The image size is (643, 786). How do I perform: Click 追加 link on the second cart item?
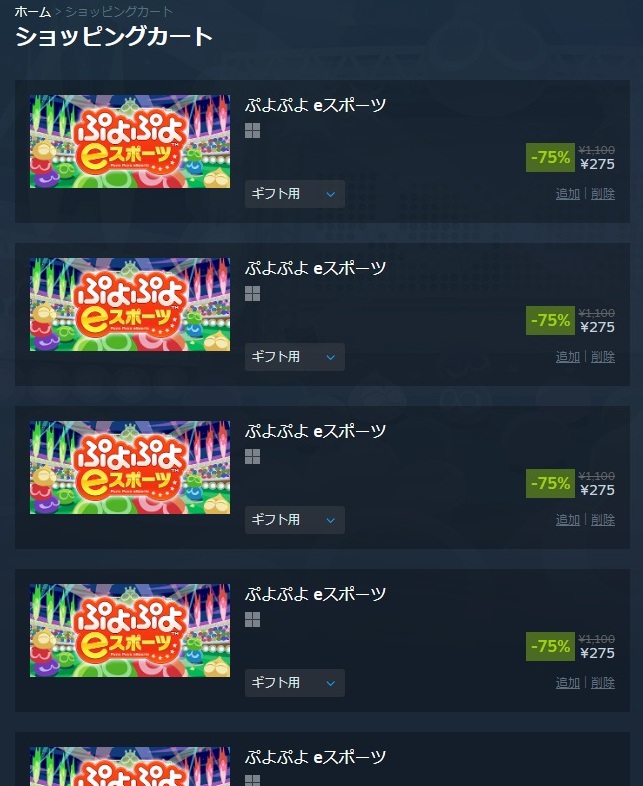(568, 357)
